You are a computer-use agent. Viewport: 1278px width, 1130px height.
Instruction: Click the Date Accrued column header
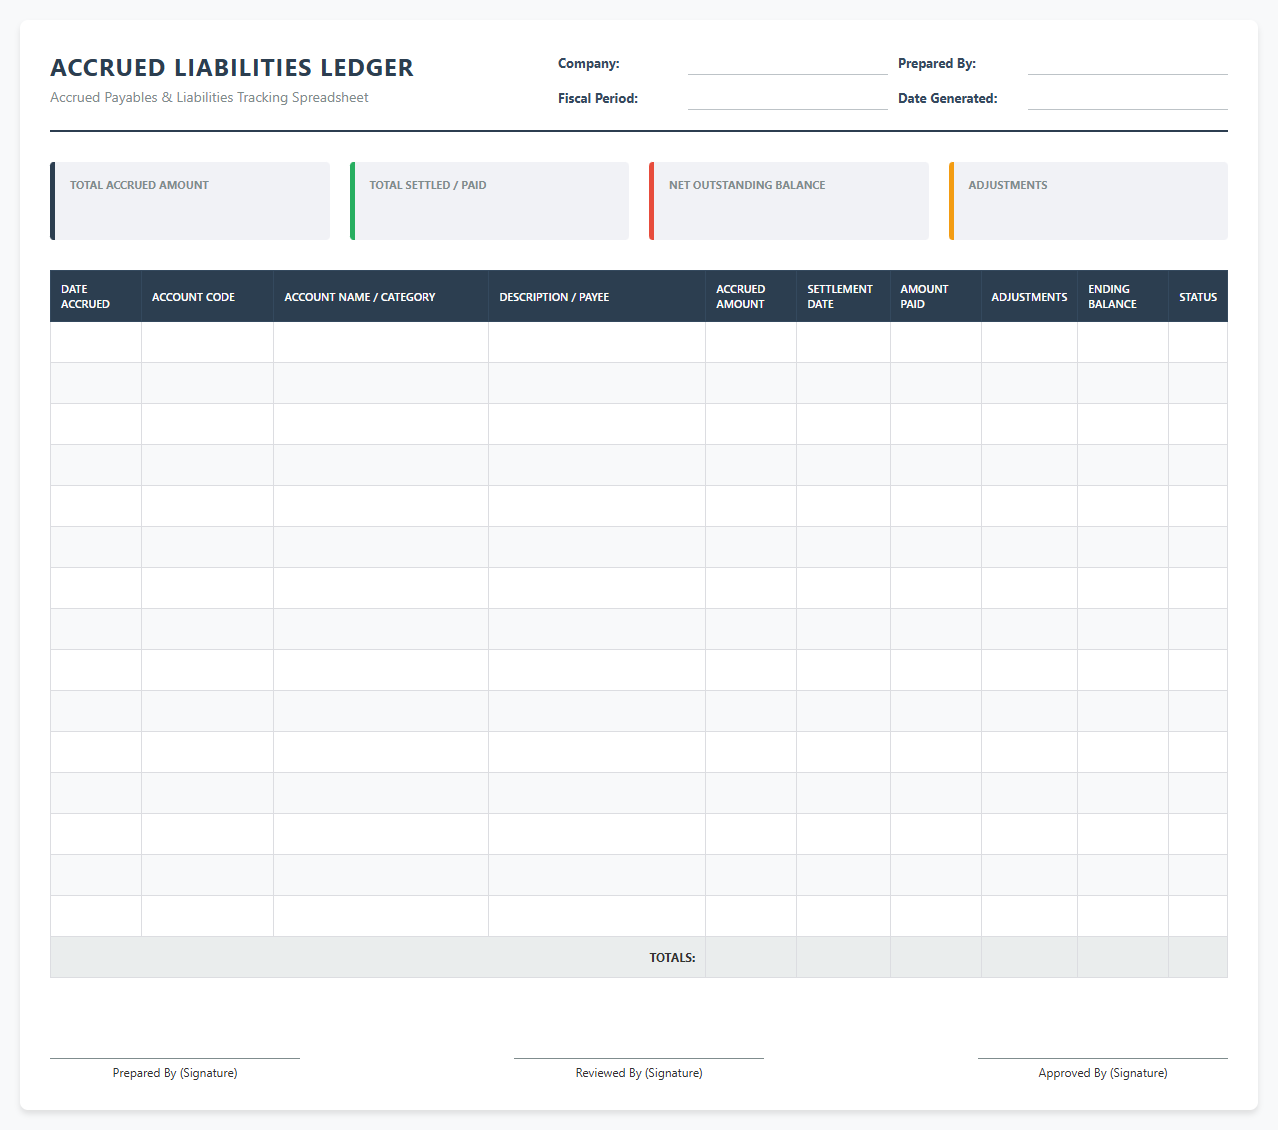tap(96, 296)
